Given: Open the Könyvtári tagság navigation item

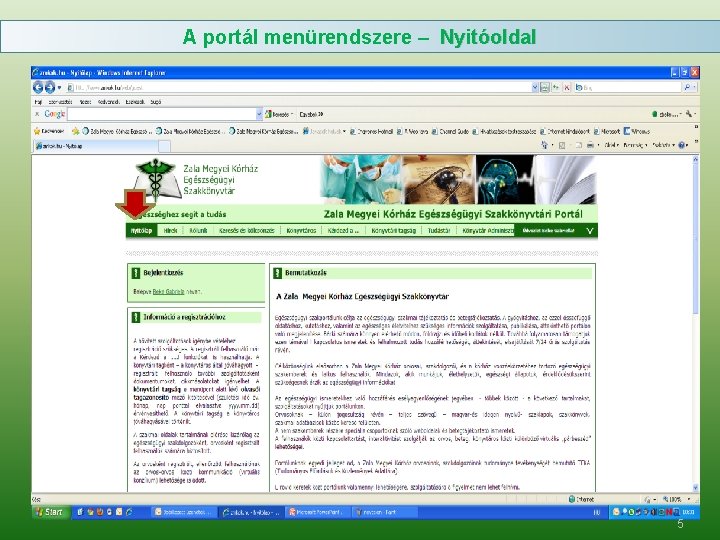Looking at the screenshot, I should click(x=394, y=231).
